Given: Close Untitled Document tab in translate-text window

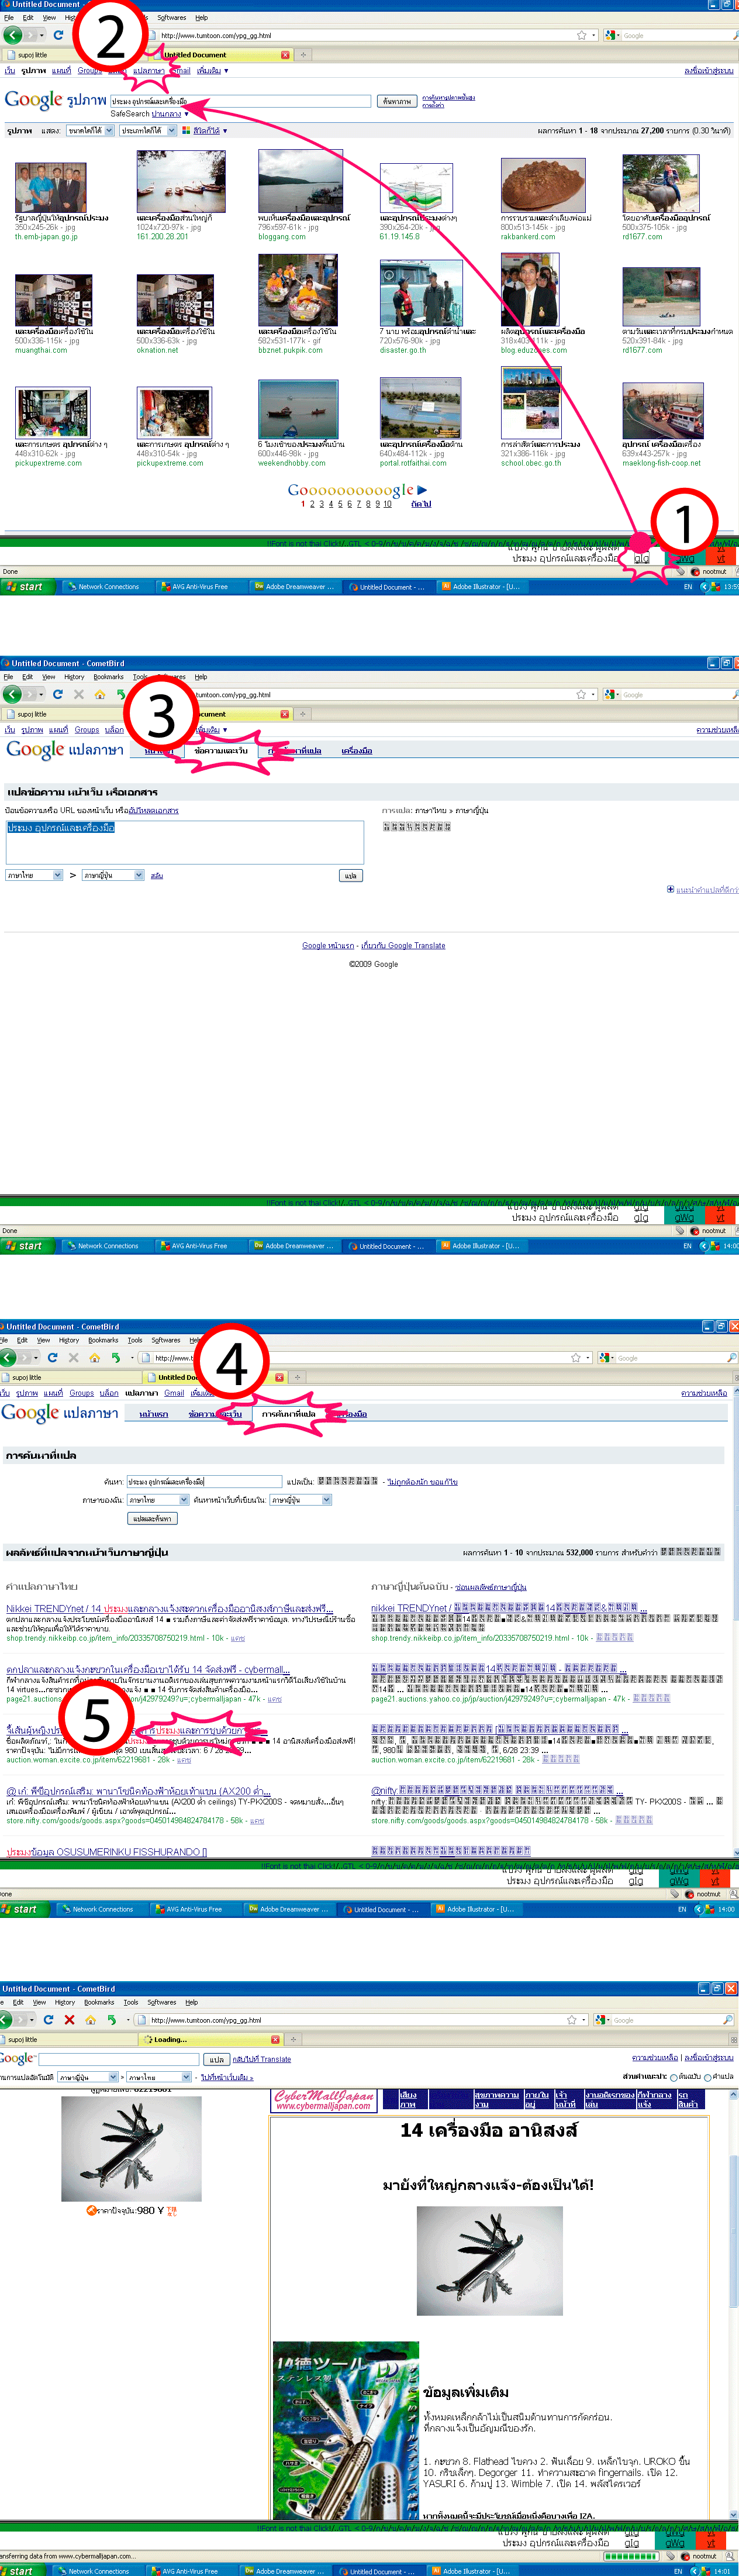Looking at the screenshot, I should coord(284,714).
